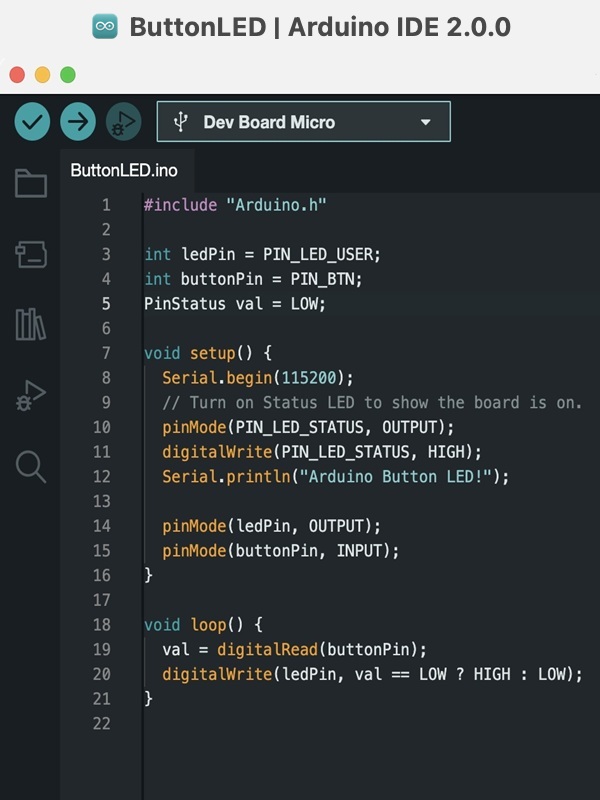Click the green maximize window button
The image size is (600, 800).
(68, 75)
